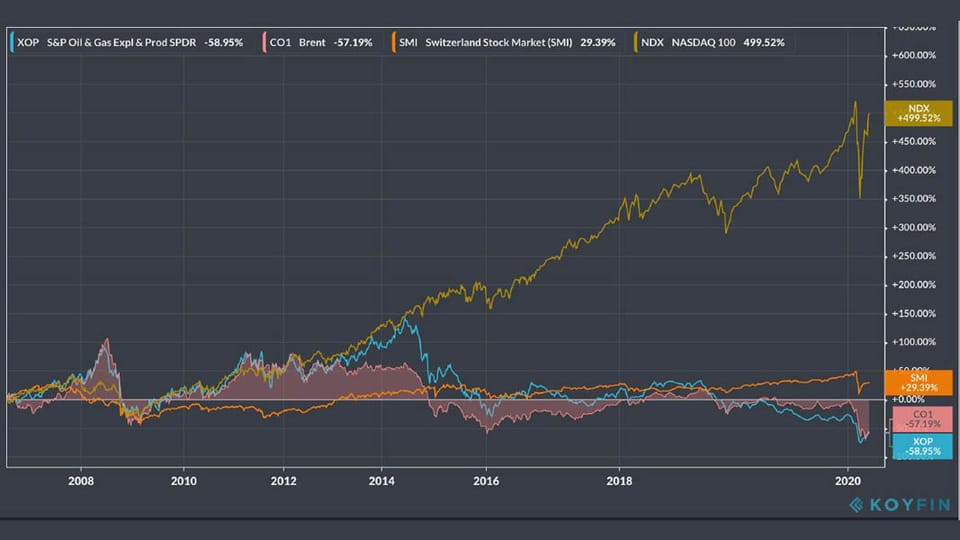
Task: Click the +400.00% label on percent axis
Action: (x=915, y=170)
